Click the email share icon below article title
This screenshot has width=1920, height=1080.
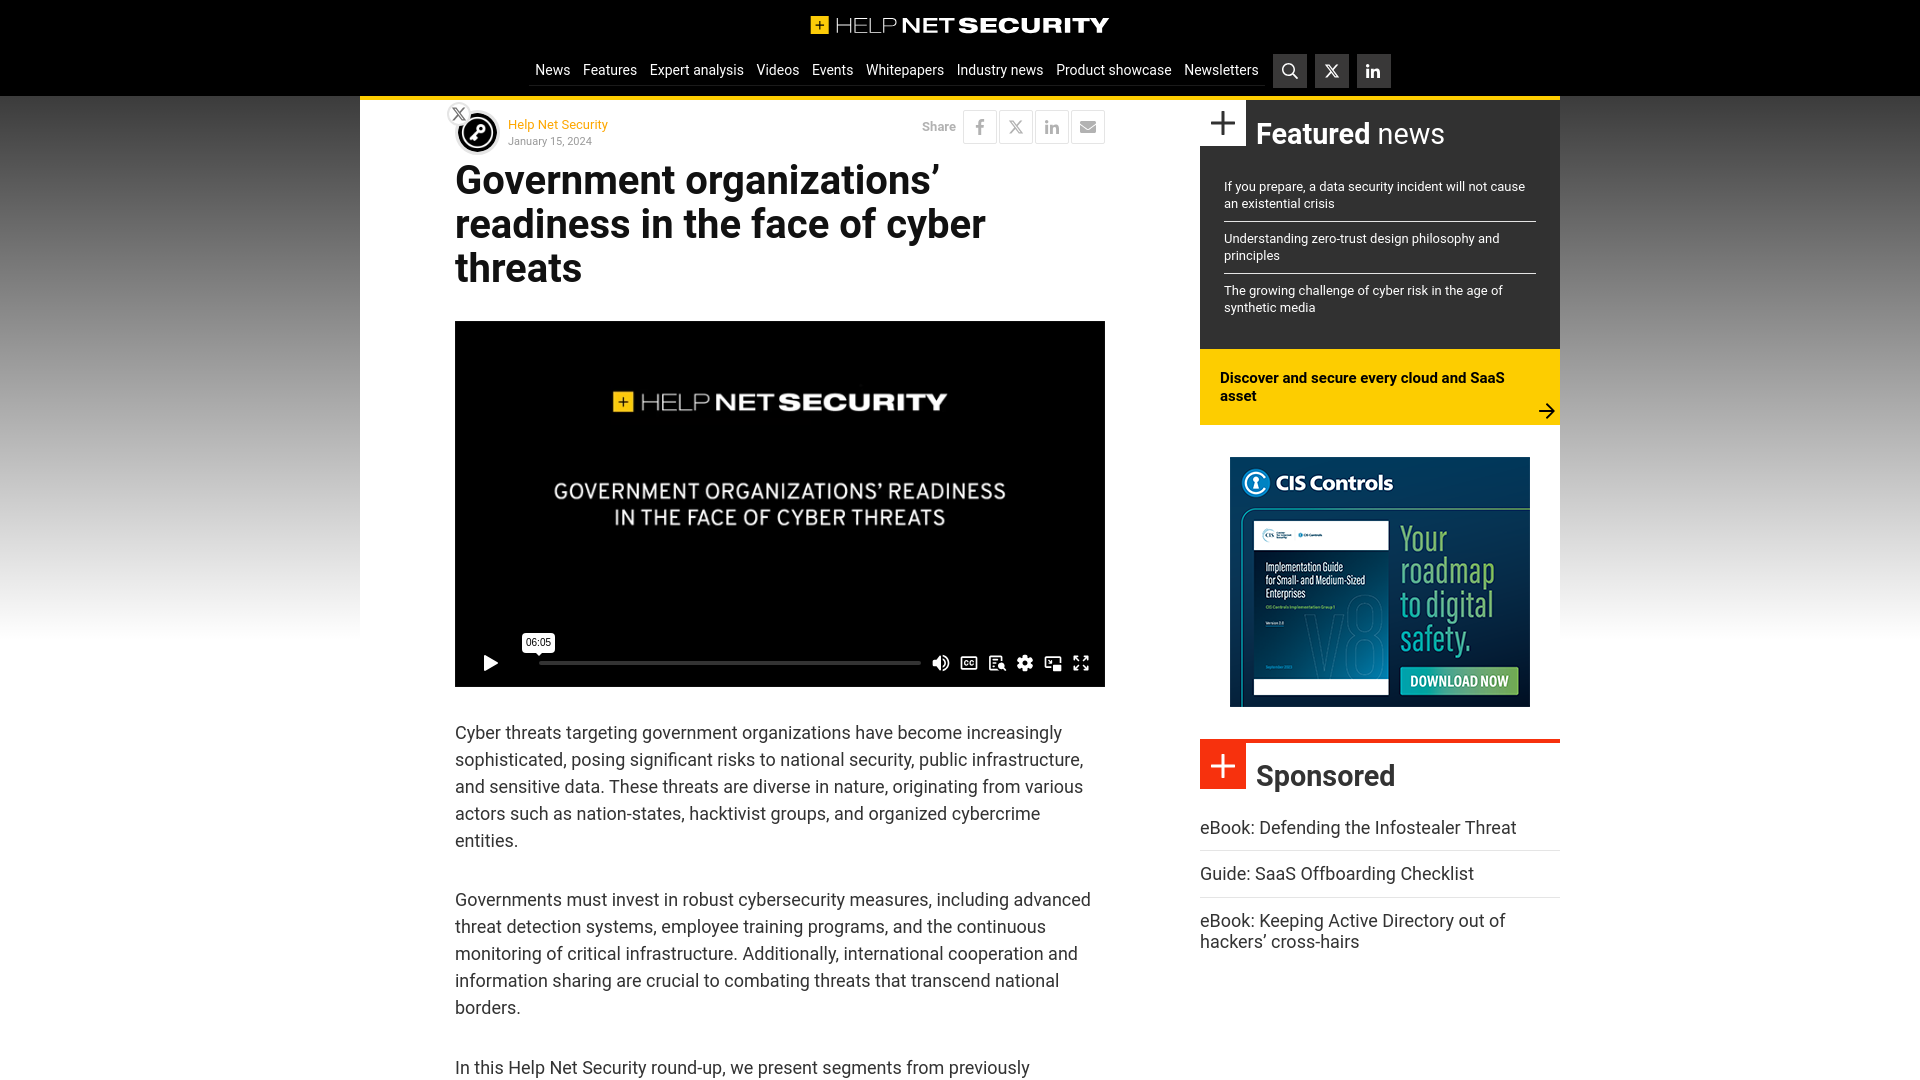pyautogui.click(x=1088, y=127)
